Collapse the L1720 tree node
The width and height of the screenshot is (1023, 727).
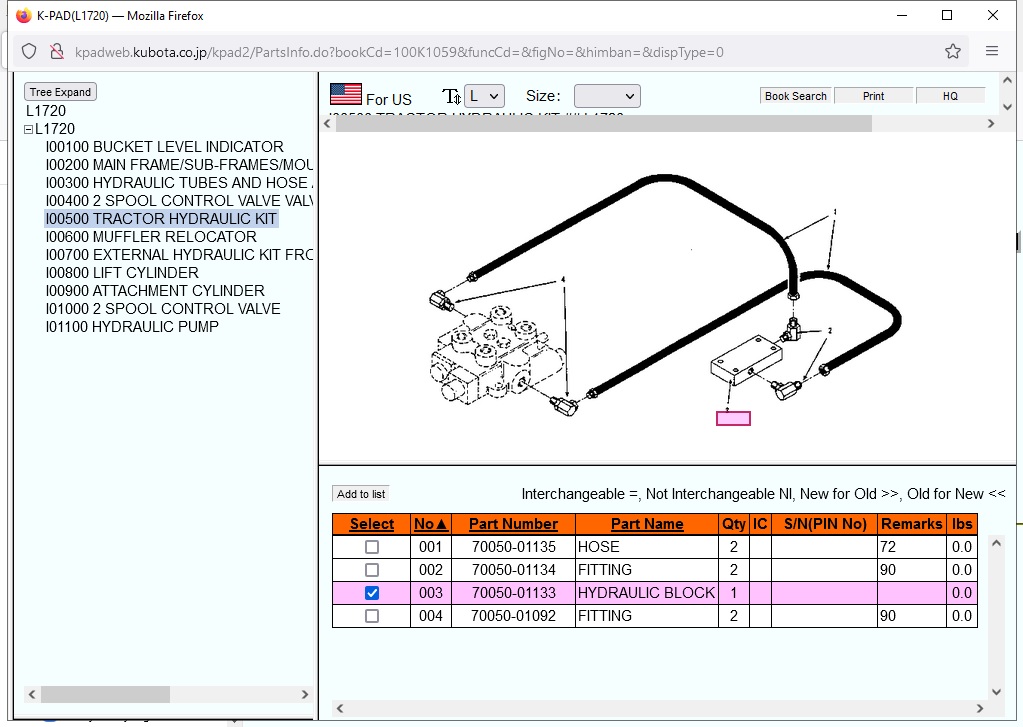[29, 129]
